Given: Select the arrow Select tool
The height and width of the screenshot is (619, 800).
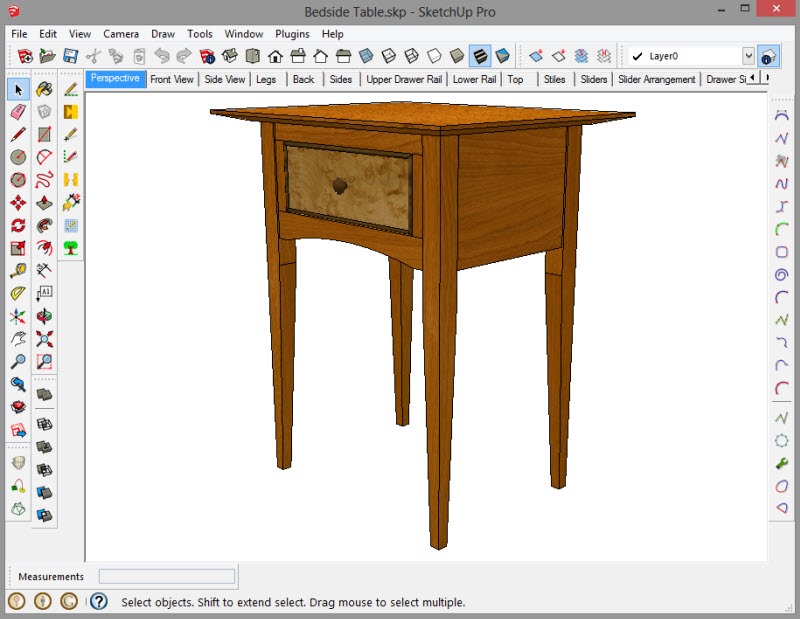Looking at the screenshot, I should point(18,90).
